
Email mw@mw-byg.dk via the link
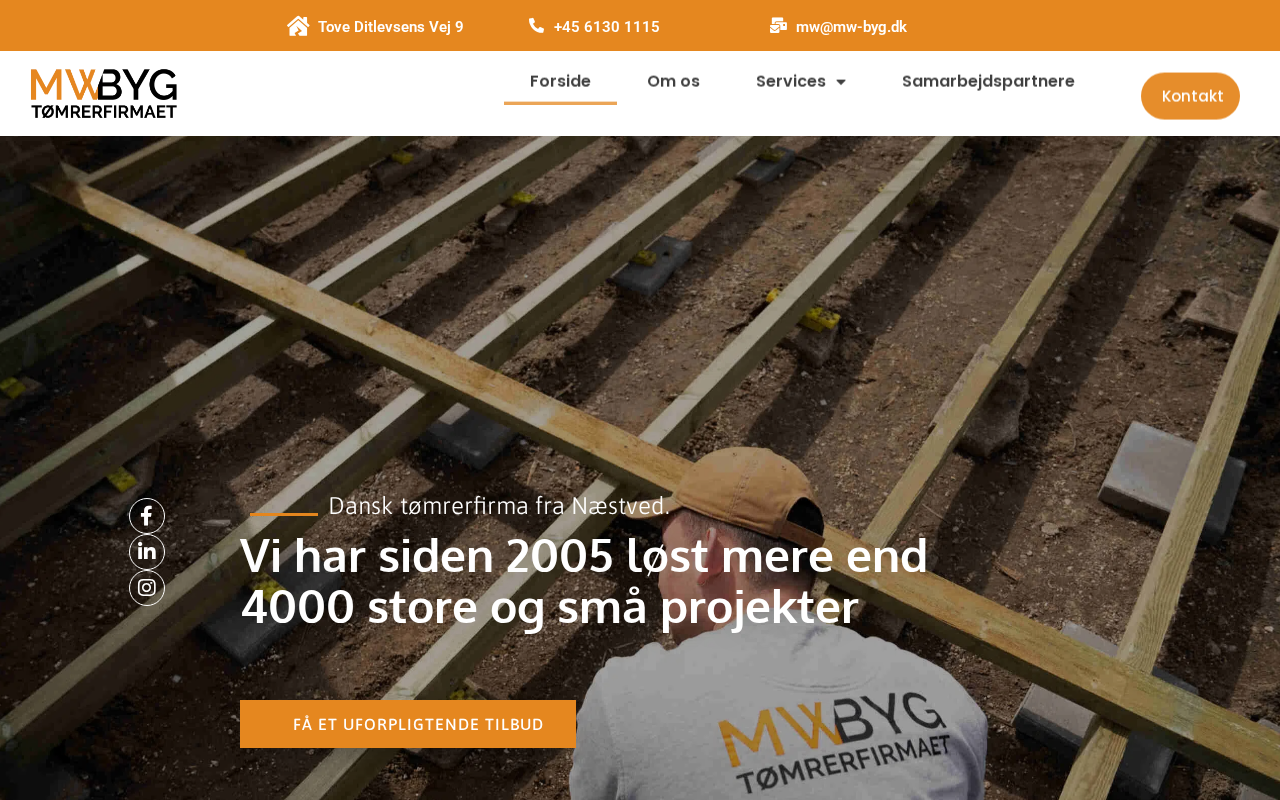click(851, 27)
